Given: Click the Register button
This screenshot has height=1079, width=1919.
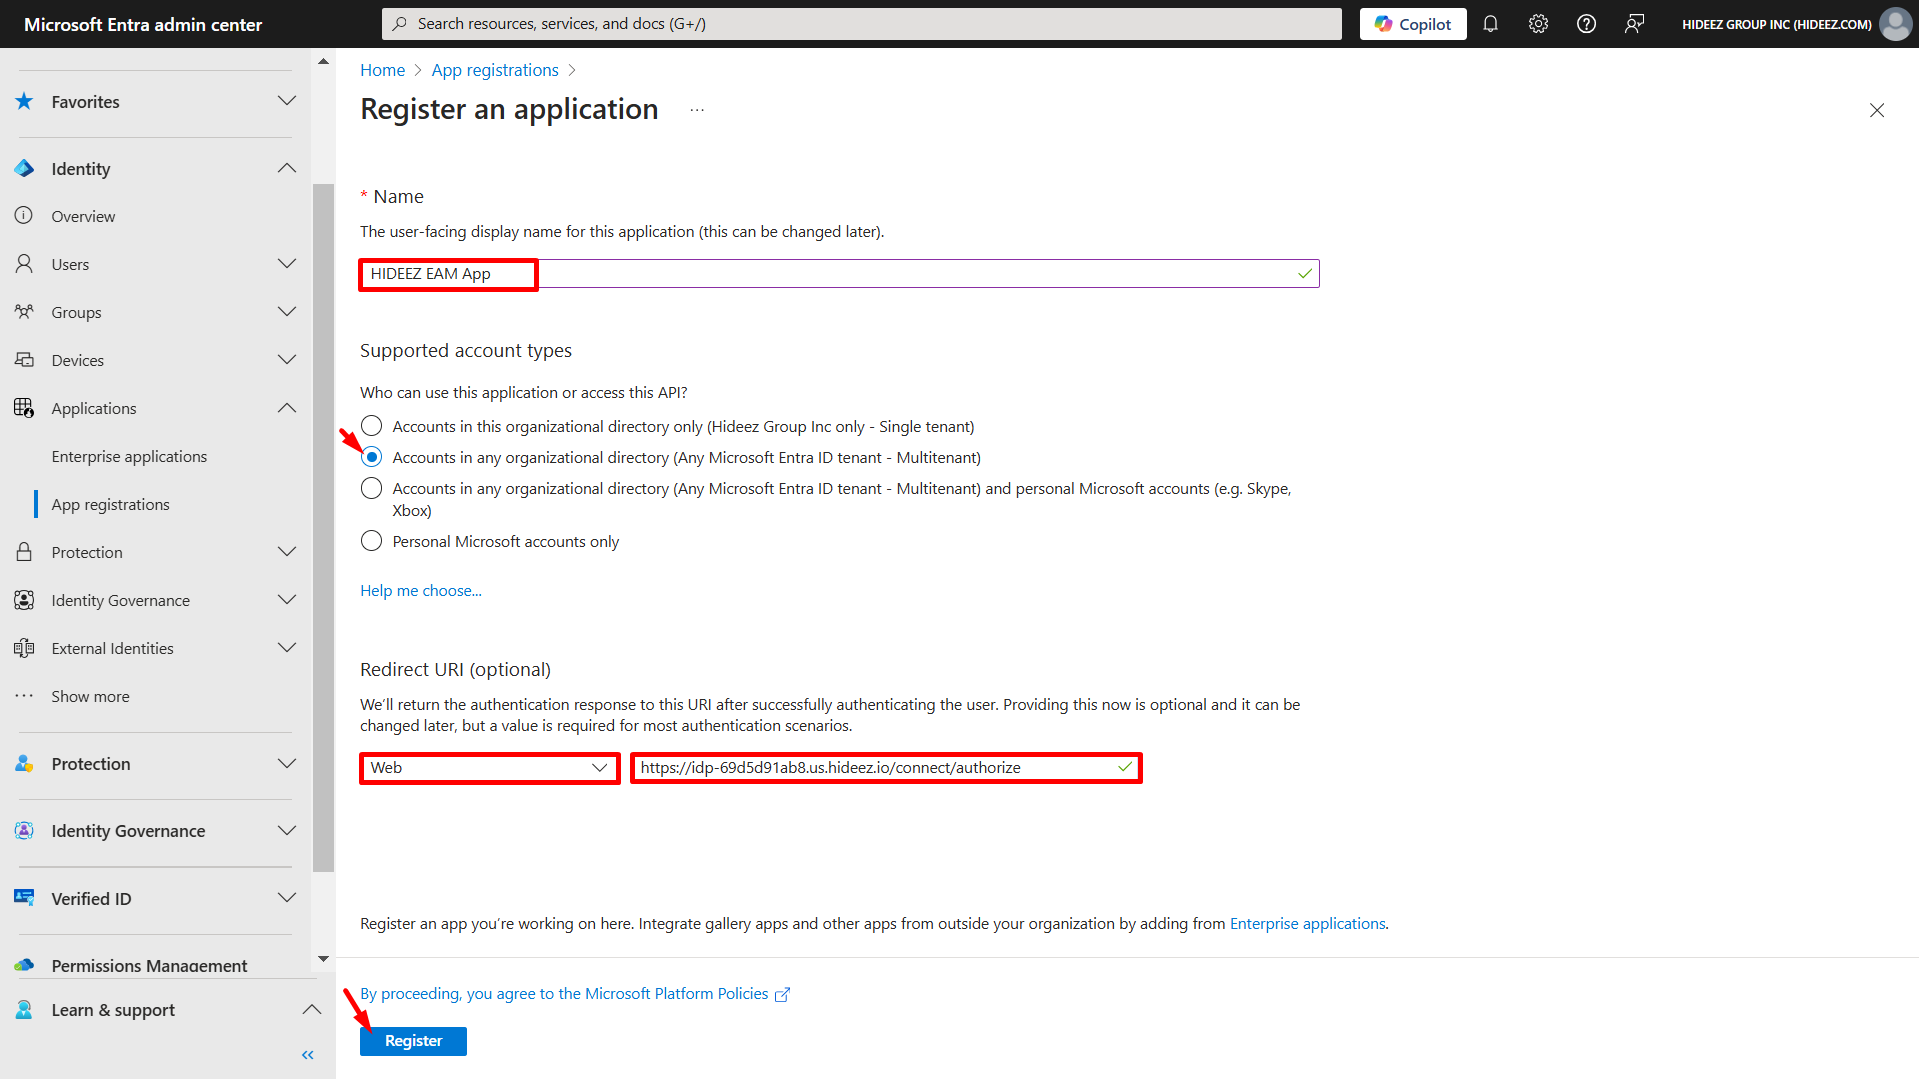Looking at the screenshot, I should (413, 1041).
